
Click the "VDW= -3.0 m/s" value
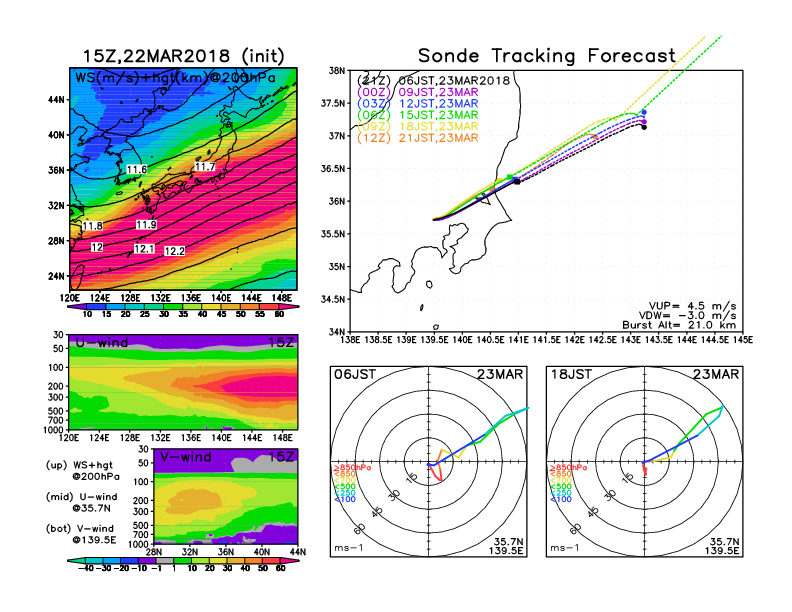click(687, 316)
